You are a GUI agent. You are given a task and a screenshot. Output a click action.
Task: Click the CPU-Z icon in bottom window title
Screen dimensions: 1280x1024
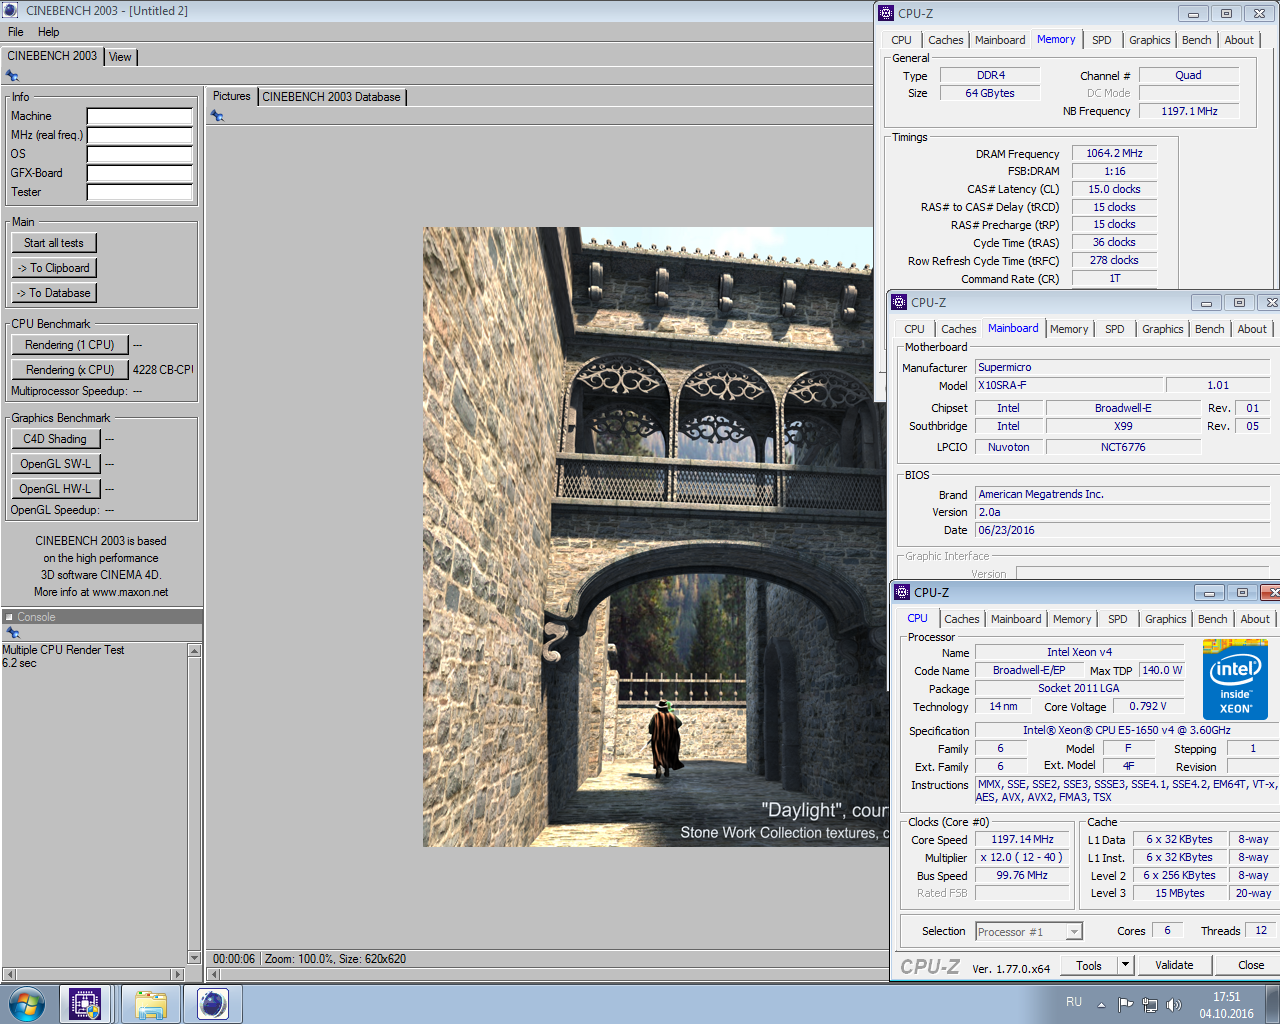902,592
